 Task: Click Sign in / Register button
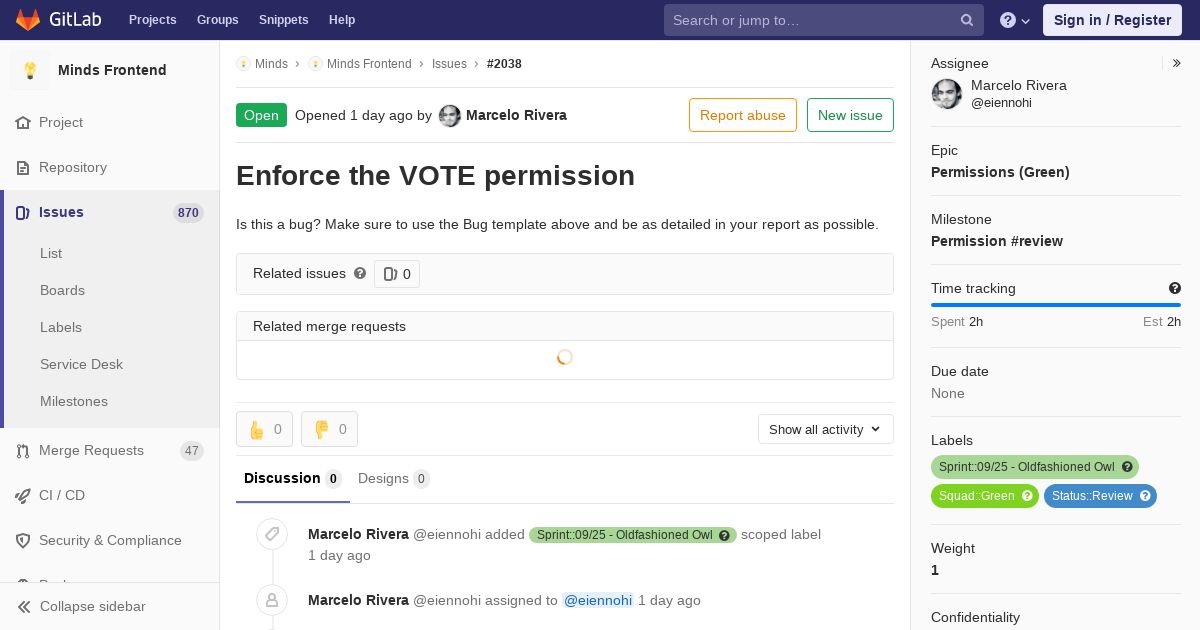1112,20
